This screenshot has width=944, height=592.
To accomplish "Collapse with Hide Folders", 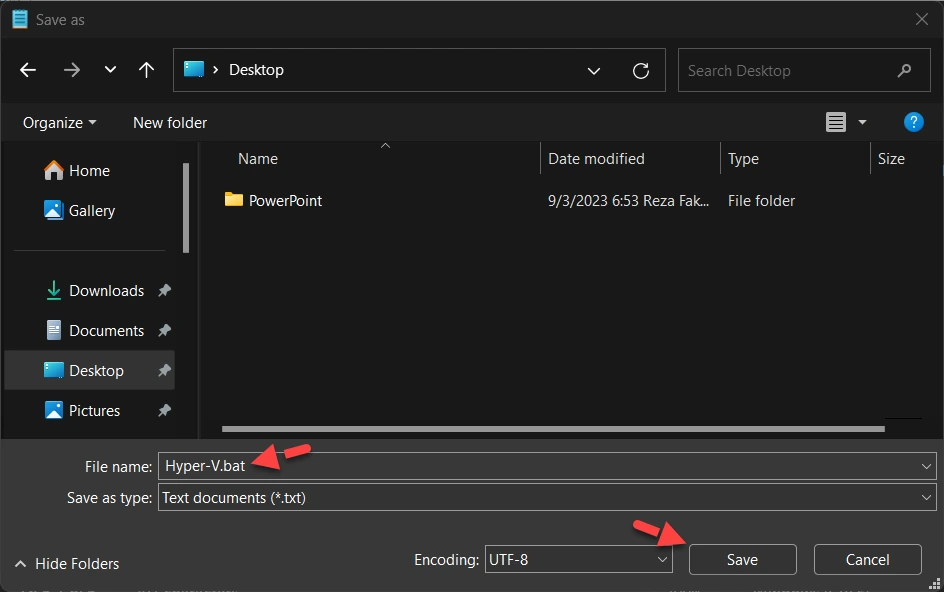I will [67, 564].
